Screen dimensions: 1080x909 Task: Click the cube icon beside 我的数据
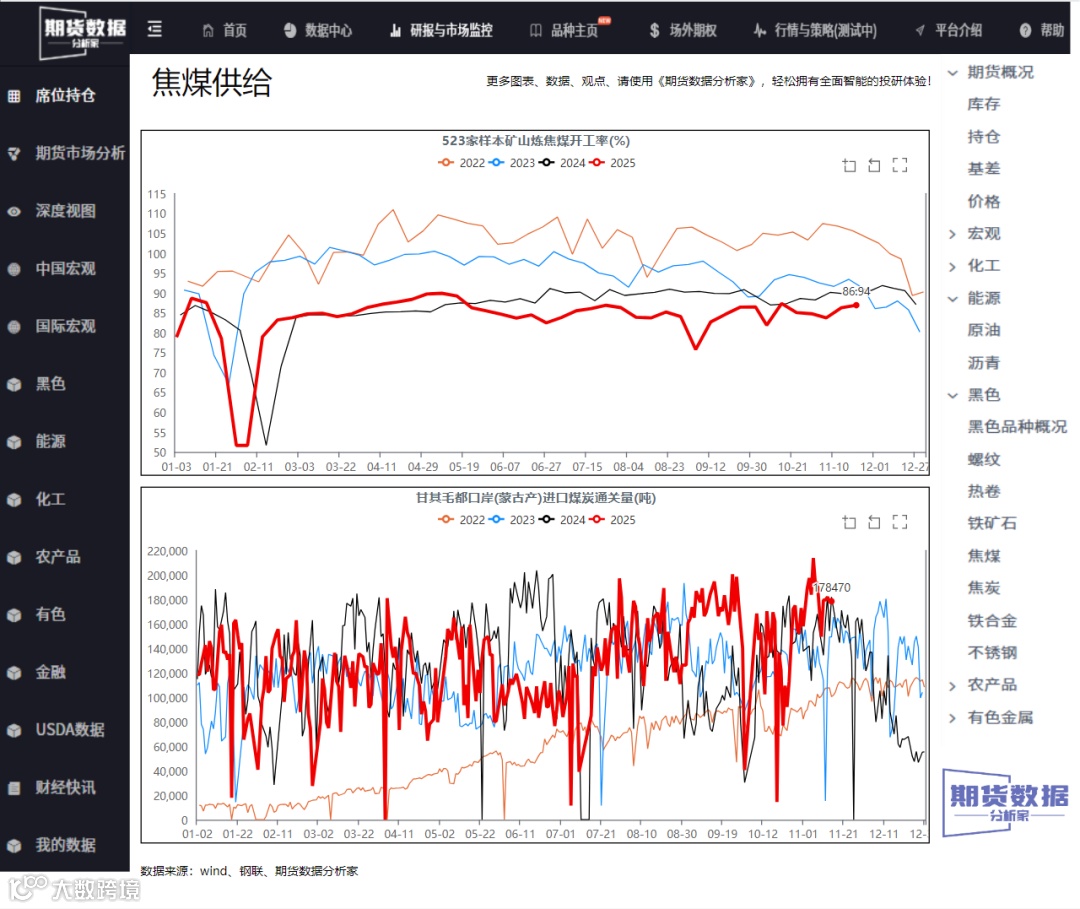(14, 846)
